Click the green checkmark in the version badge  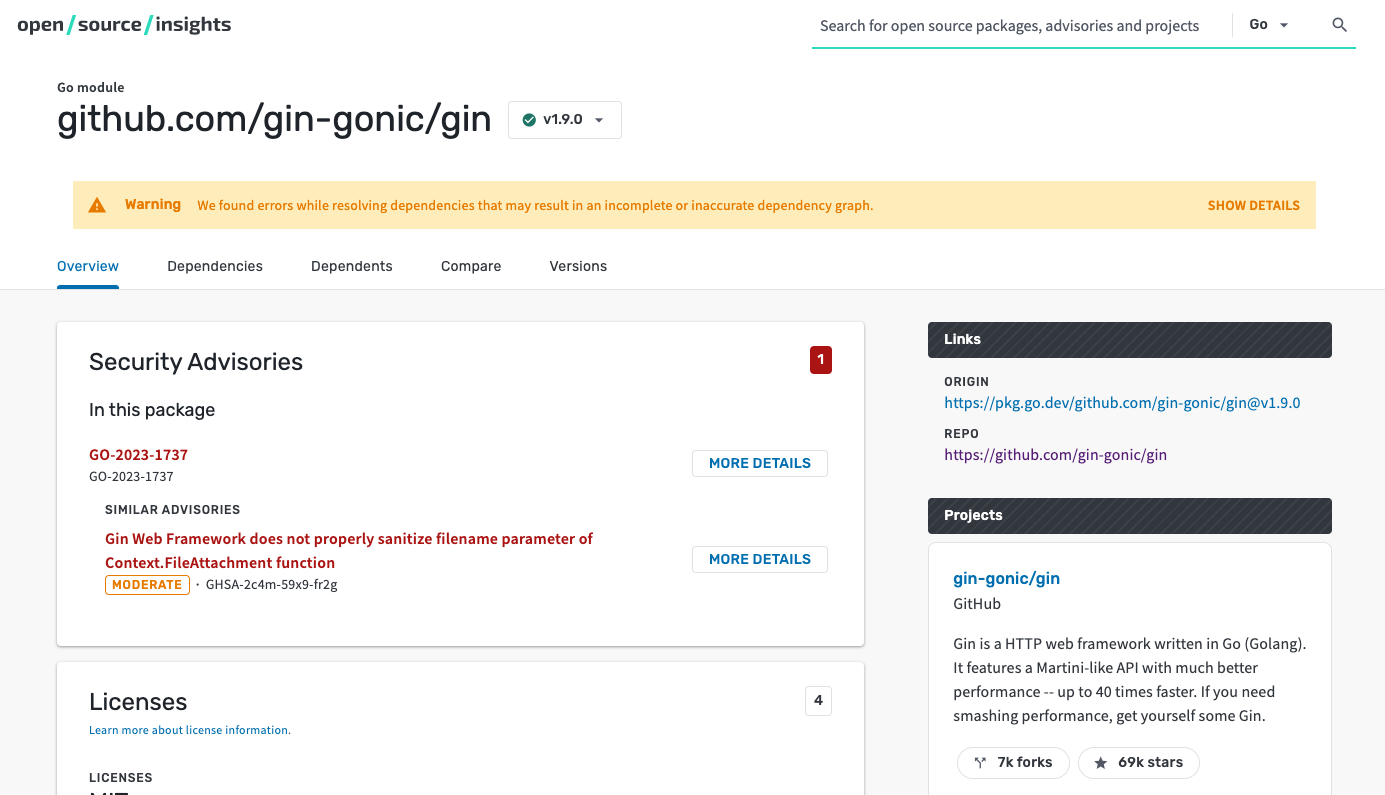click(529, 119)
